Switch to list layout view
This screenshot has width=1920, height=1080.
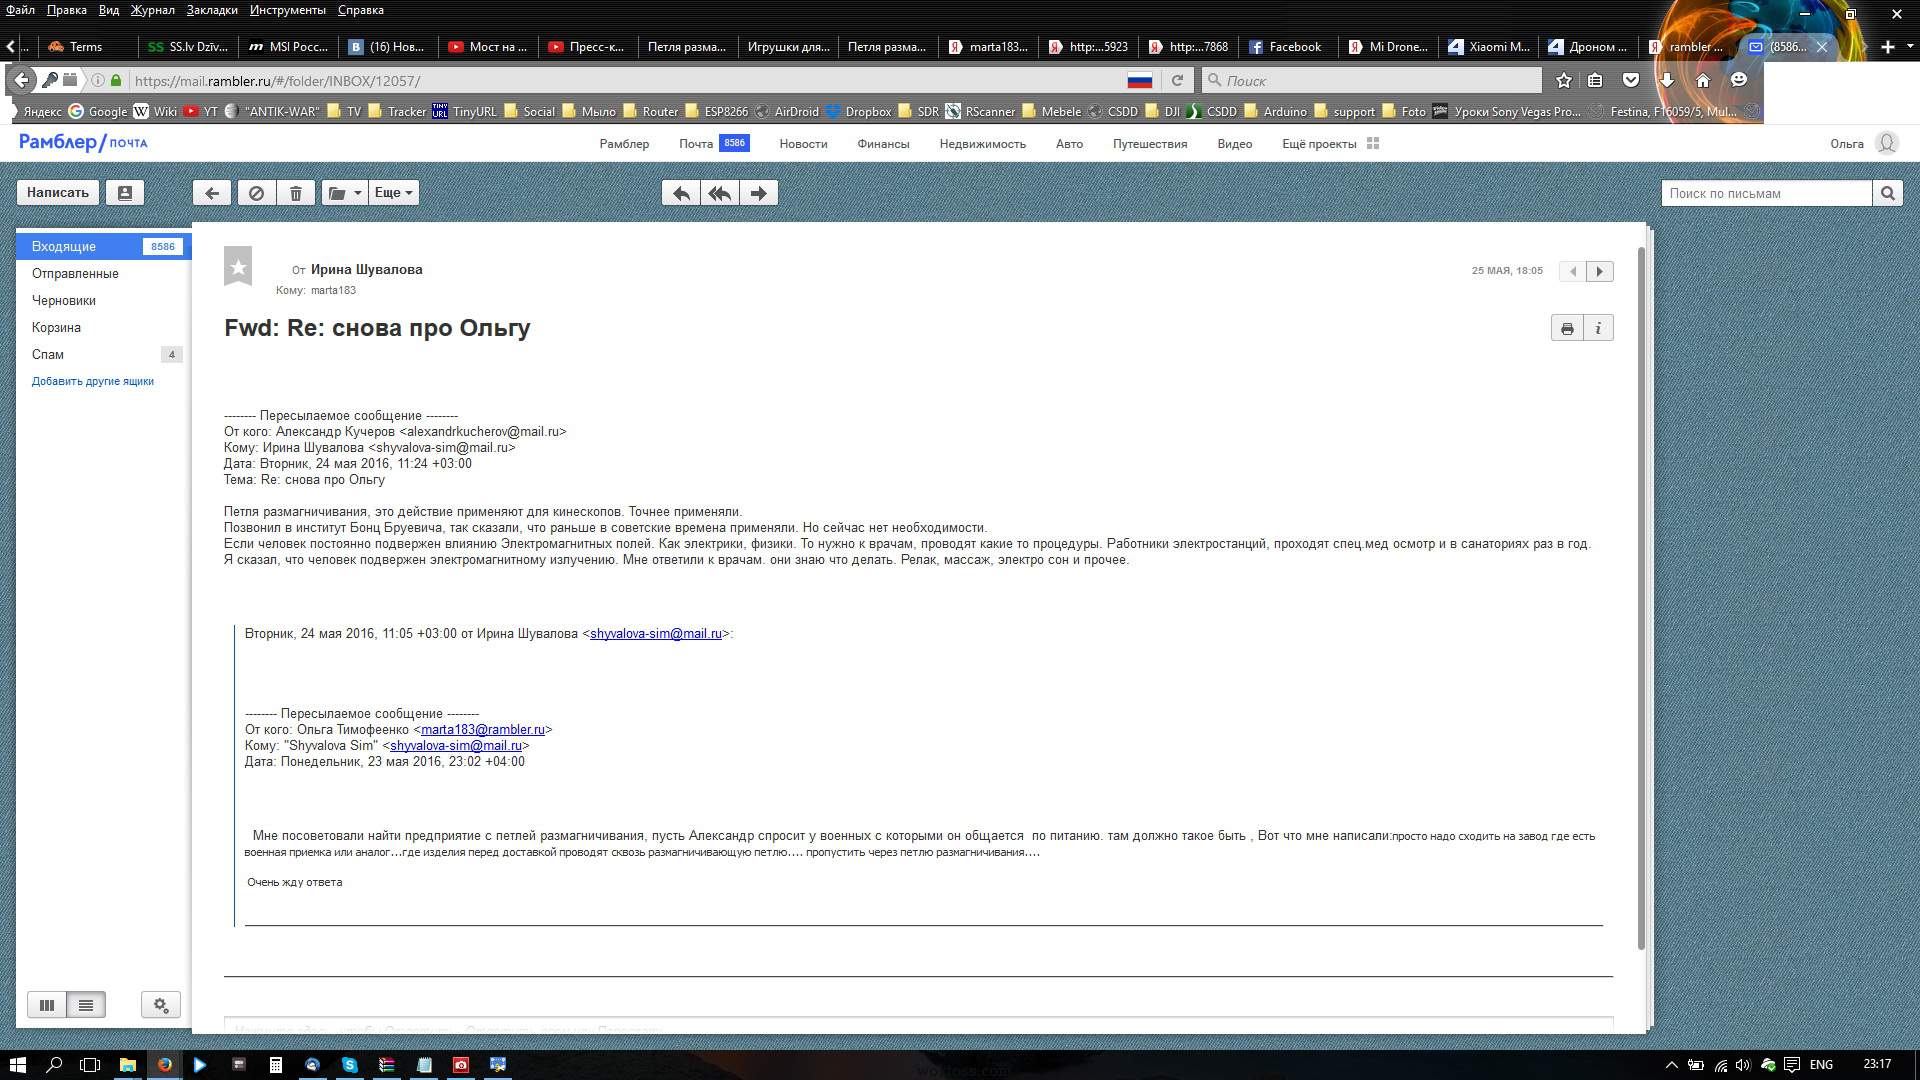[x=86, y=1005]
